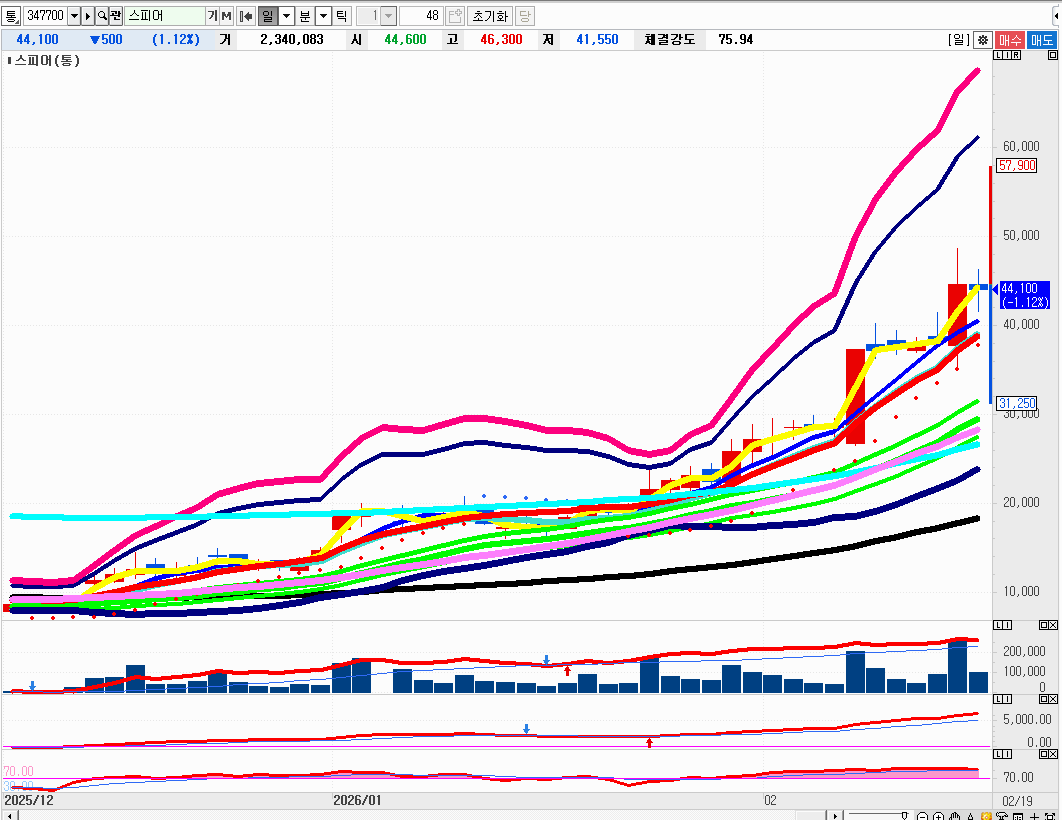Click the zoom slider handle at bottom
Viewport: 1062px width, 820px height.
tap(905, 815)
